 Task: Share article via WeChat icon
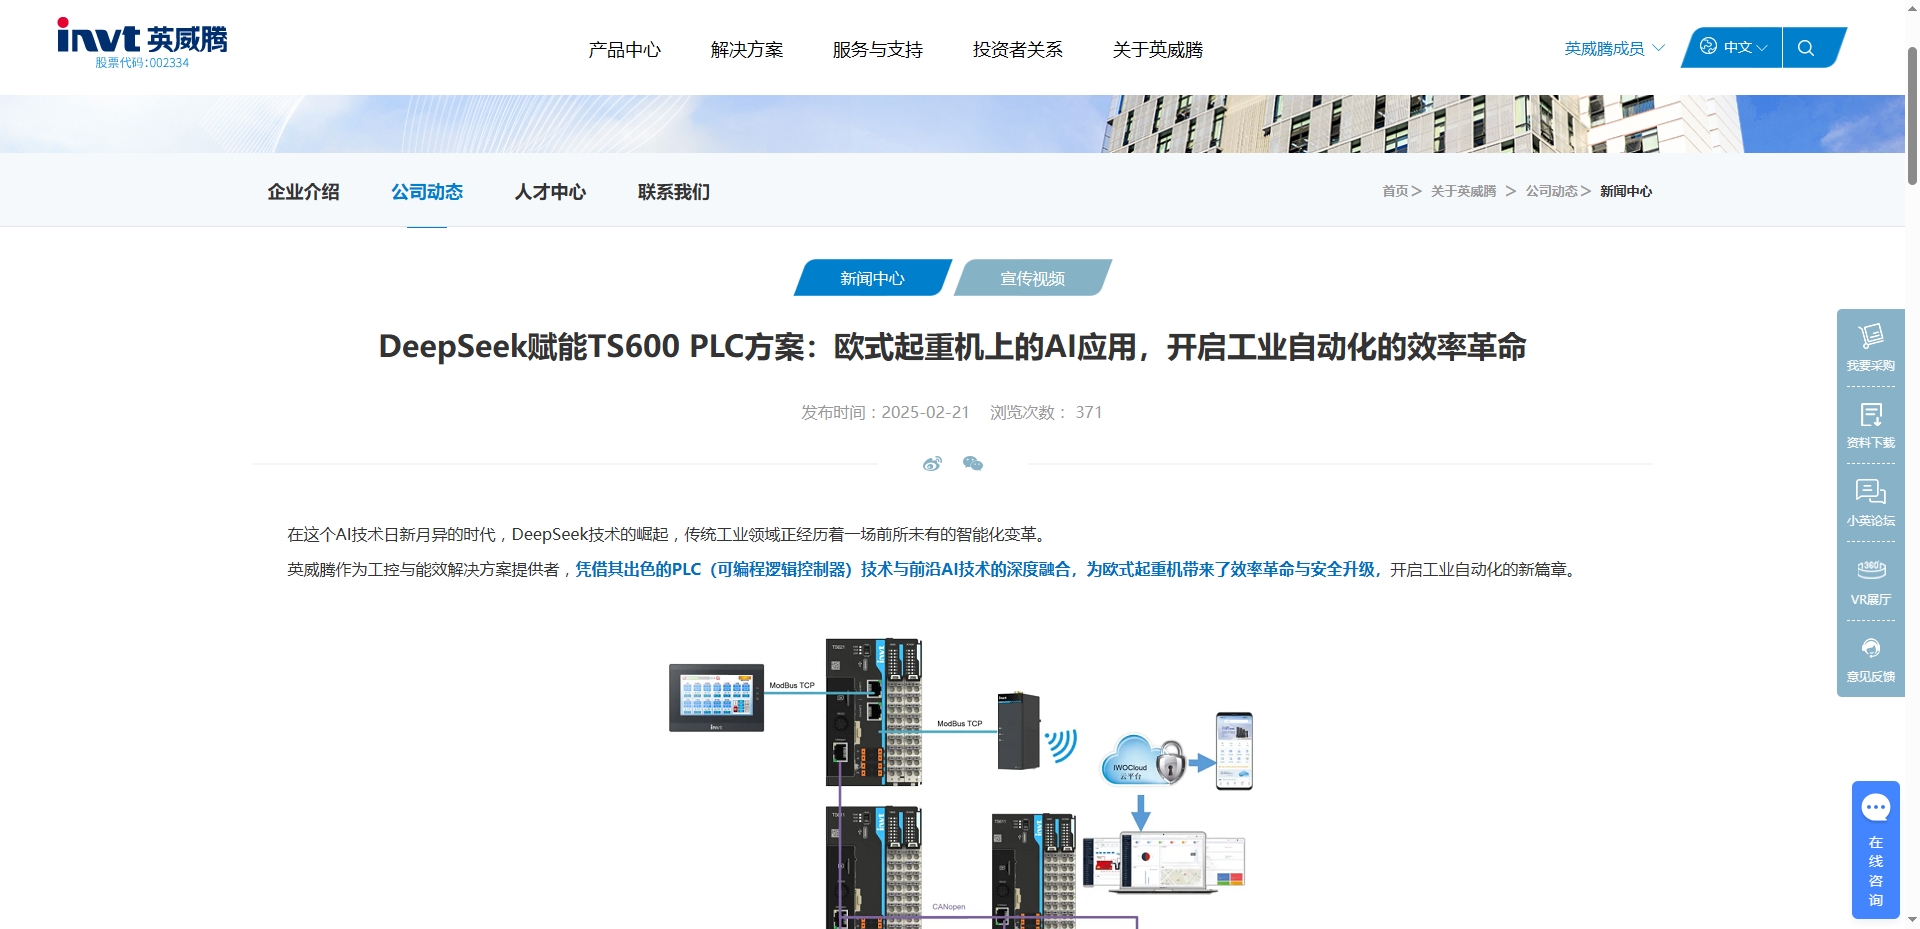(x=973, y=463)
